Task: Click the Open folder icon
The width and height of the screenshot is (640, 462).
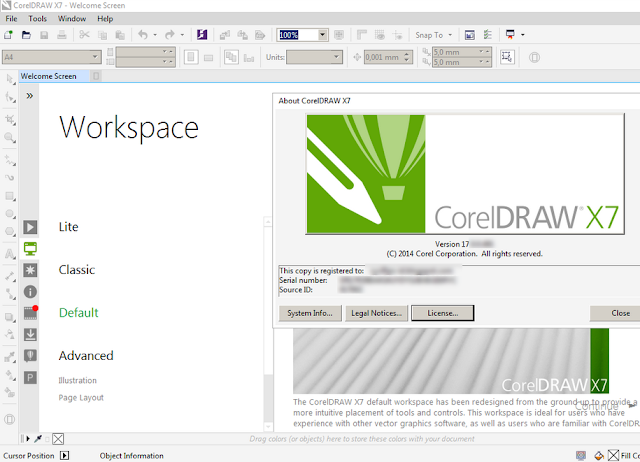Action: pyautogui.click(x=26, y=35)
